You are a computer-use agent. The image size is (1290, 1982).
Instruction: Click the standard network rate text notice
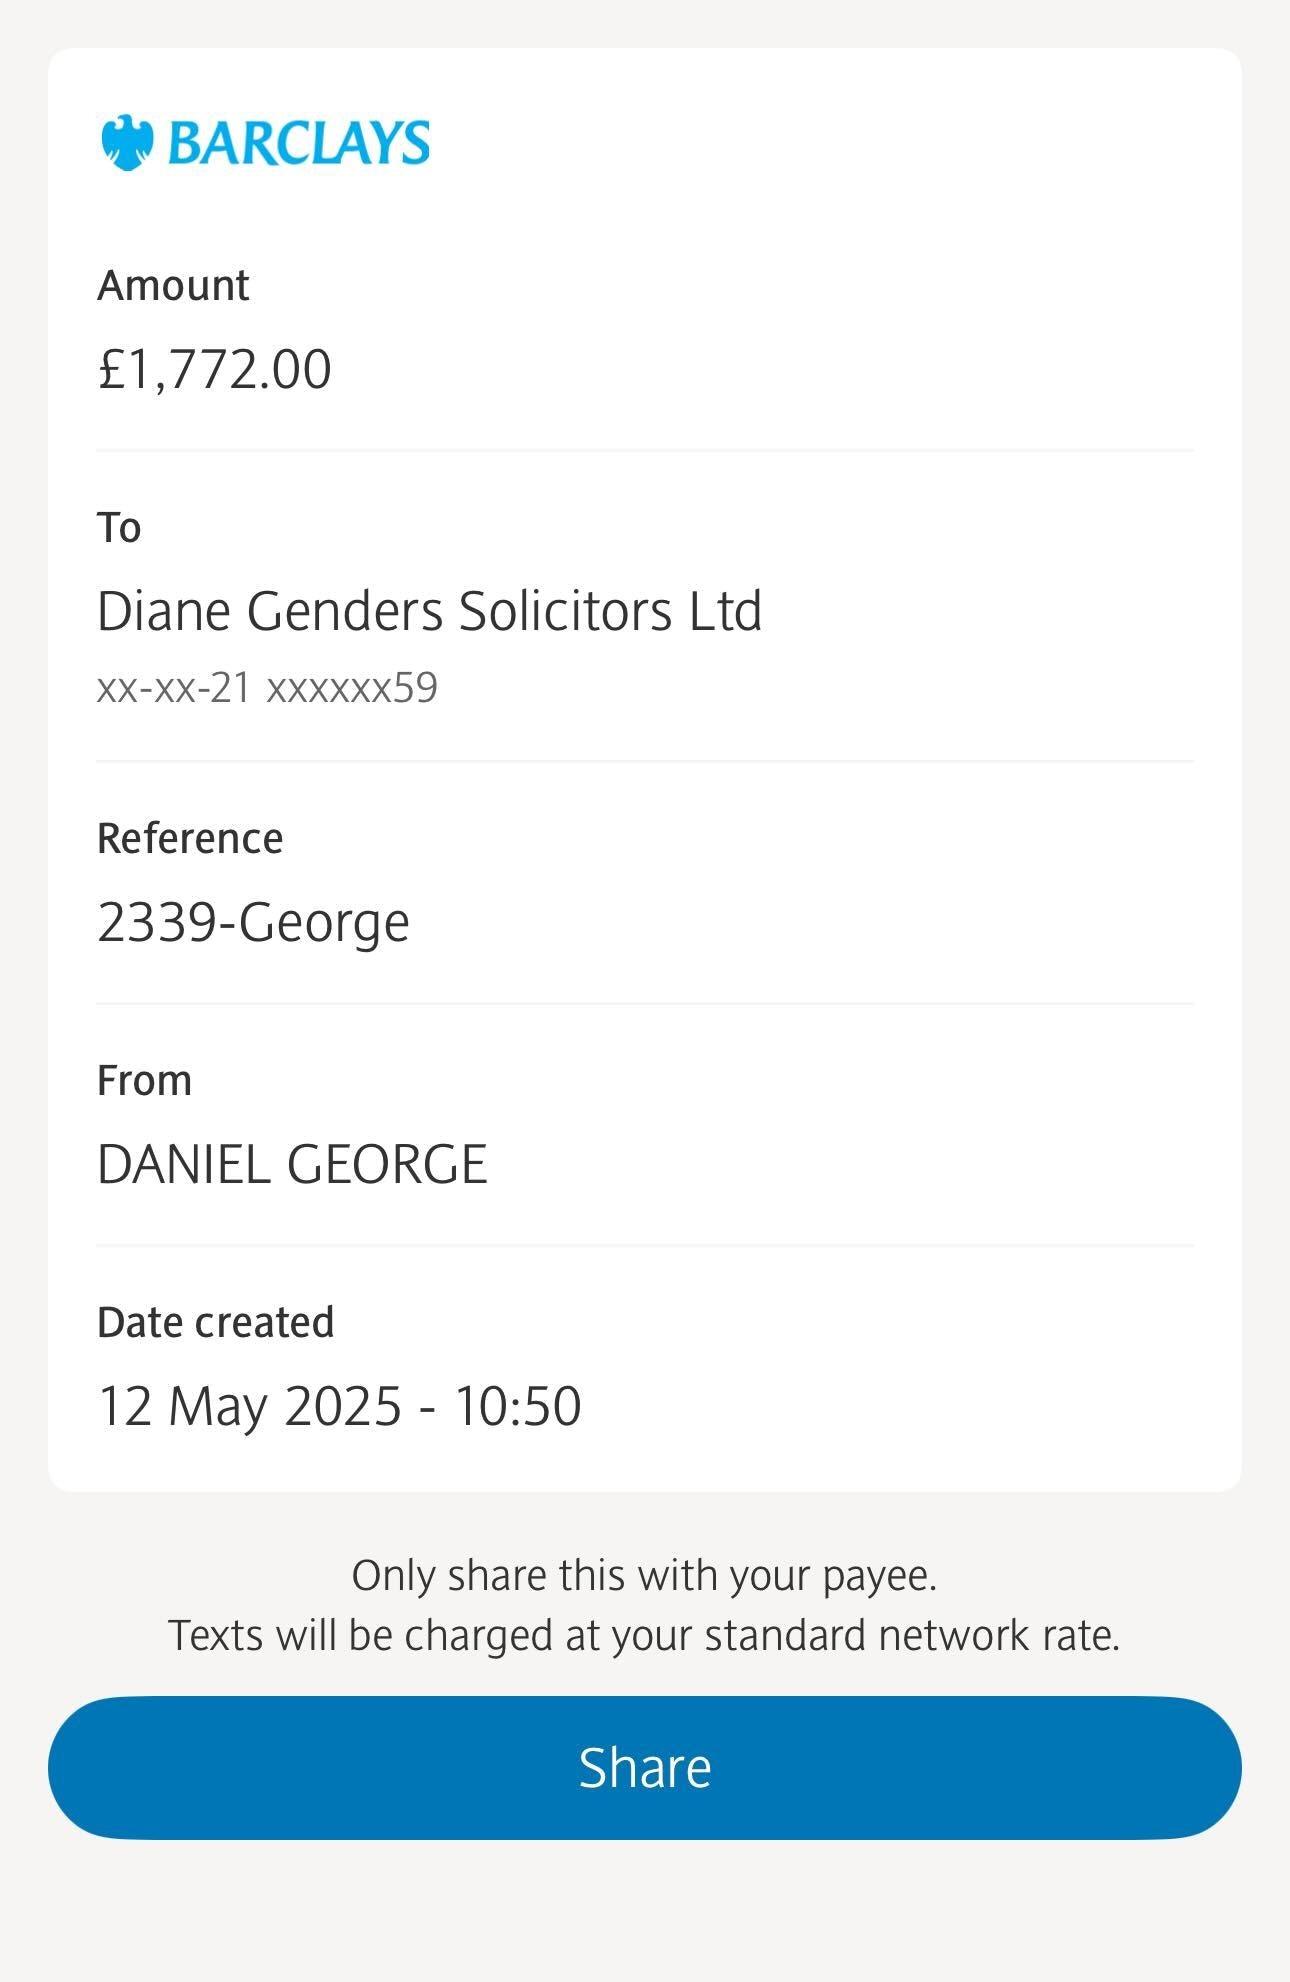tap(644, 1636)
